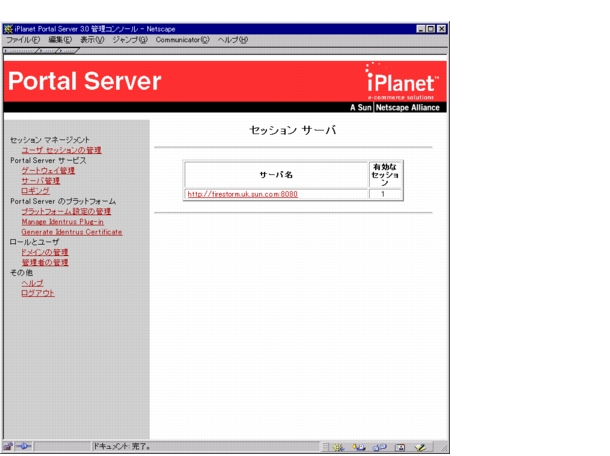Screen dimensions: 610x456
Task: Open the ファイル(F) menu
Action: tap(23, 40)
